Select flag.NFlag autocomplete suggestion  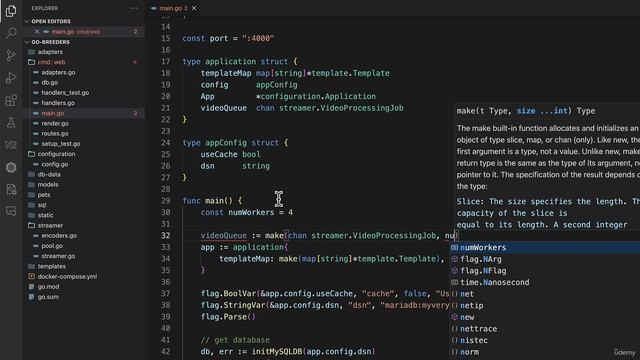[x=545, y=271]
